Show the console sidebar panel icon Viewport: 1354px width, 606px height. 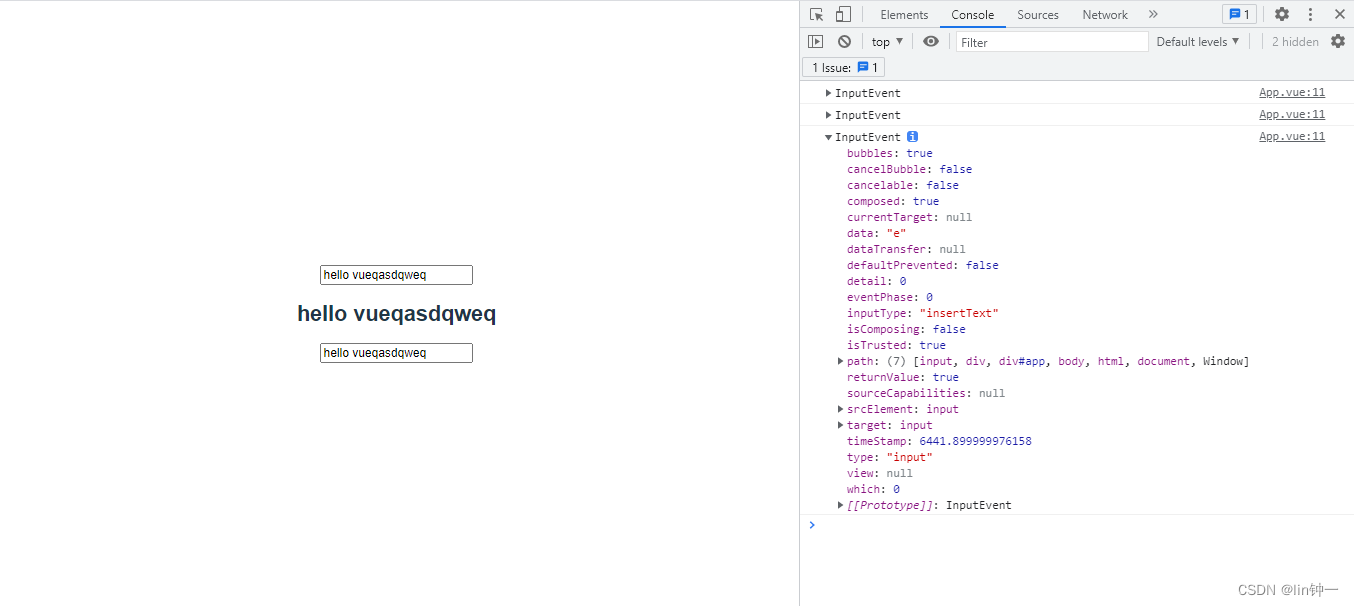coord(816,42)
